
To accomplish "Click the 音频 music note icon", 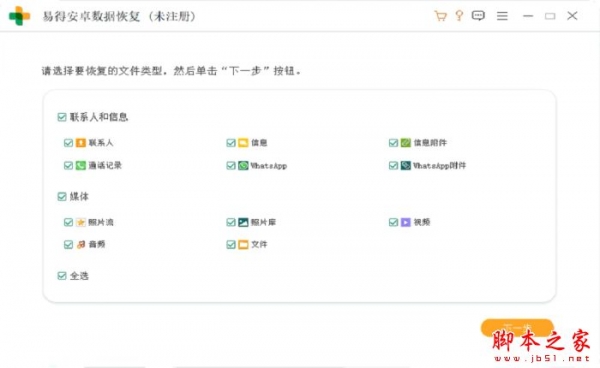I will (x=80, y=244).
